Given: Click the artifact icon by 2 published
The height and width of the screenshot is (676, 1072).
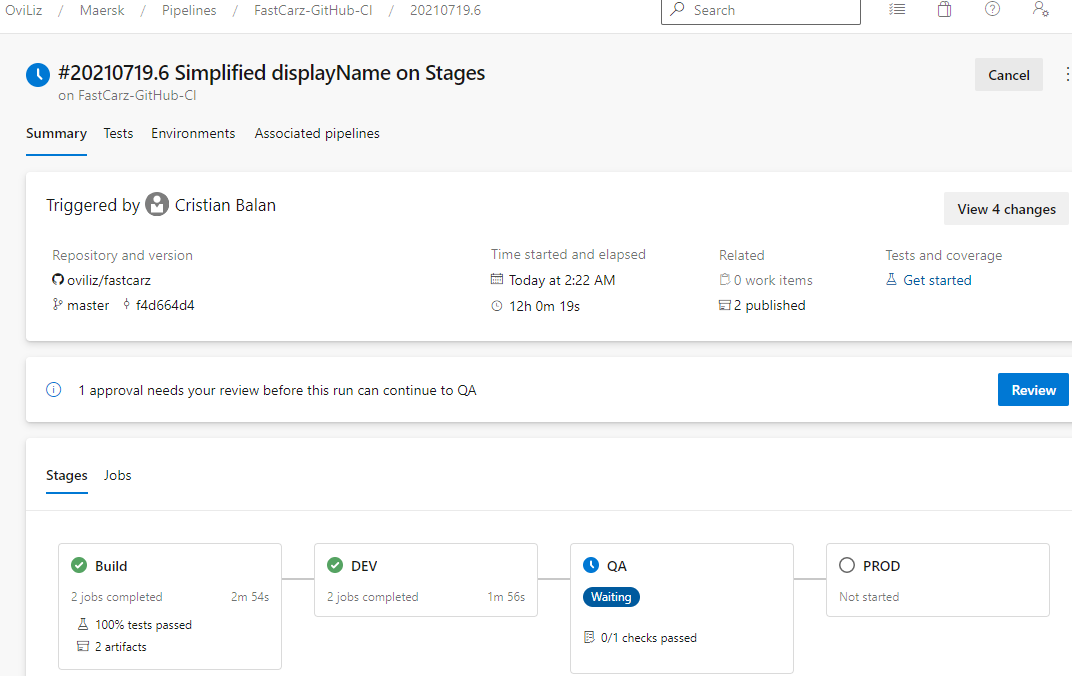Looking at the screenshot, I should pyautogui.click(x=725, y=305).
